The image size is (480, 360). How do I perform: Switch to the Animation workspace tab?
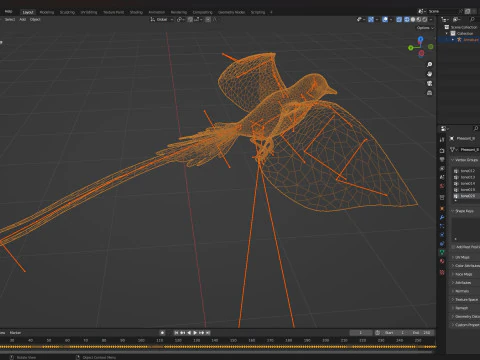click(157, 12)
